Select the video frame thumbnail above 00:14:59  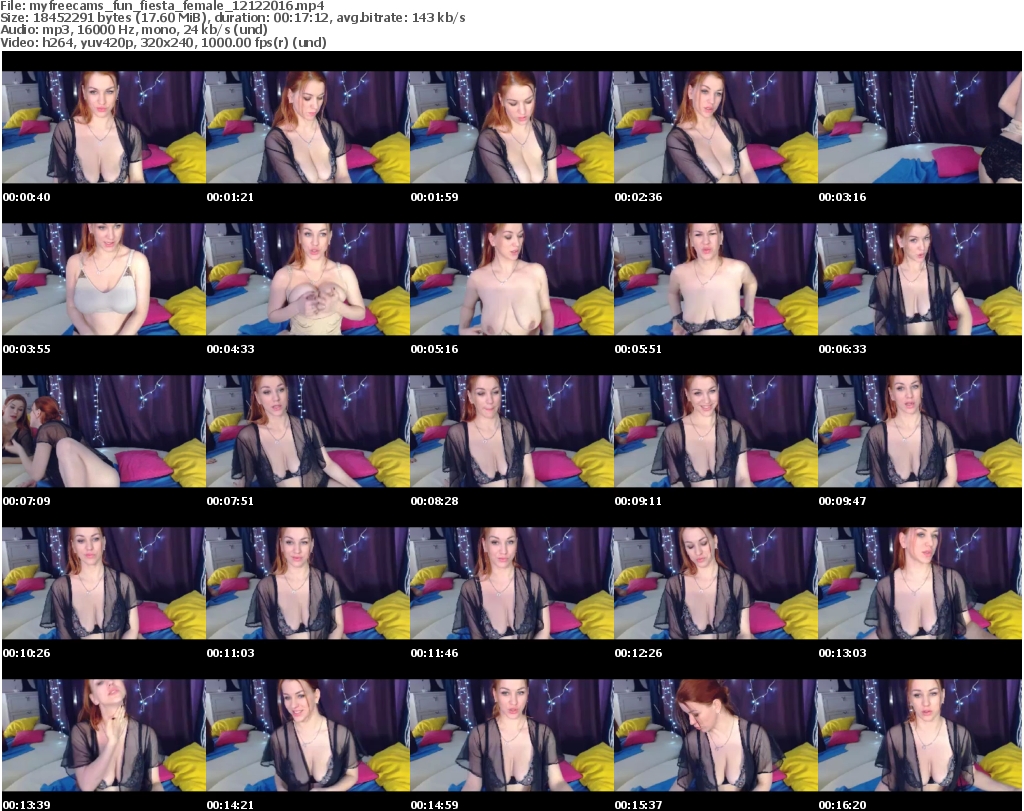(512, 735)
